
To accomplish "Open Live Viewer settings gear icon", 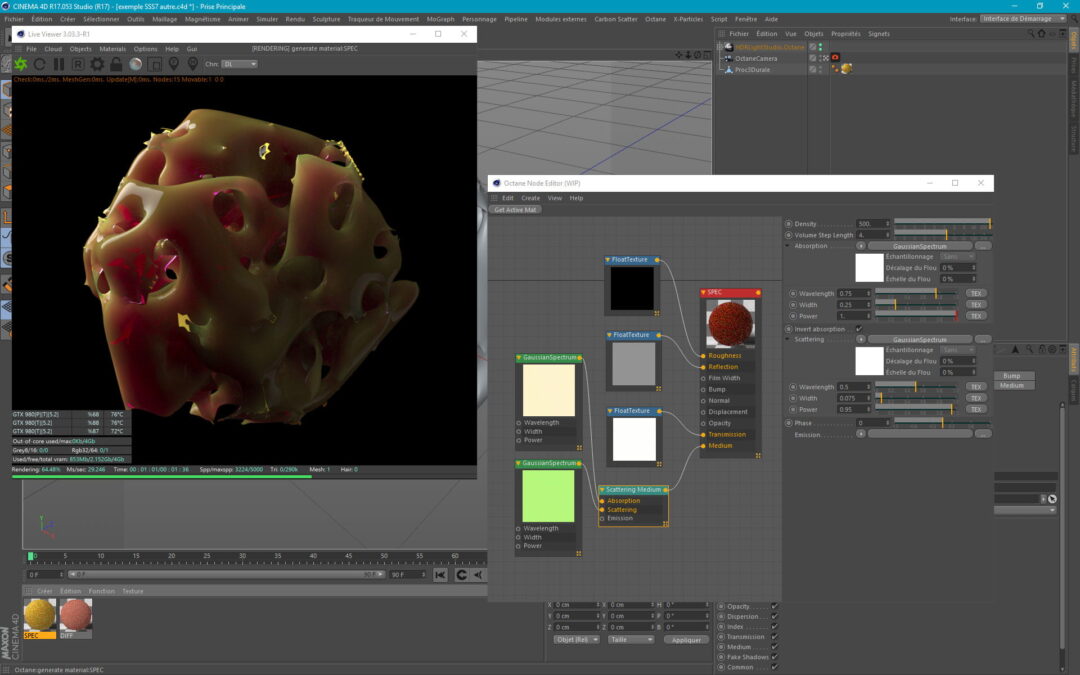I will click(x=97, y=64).
